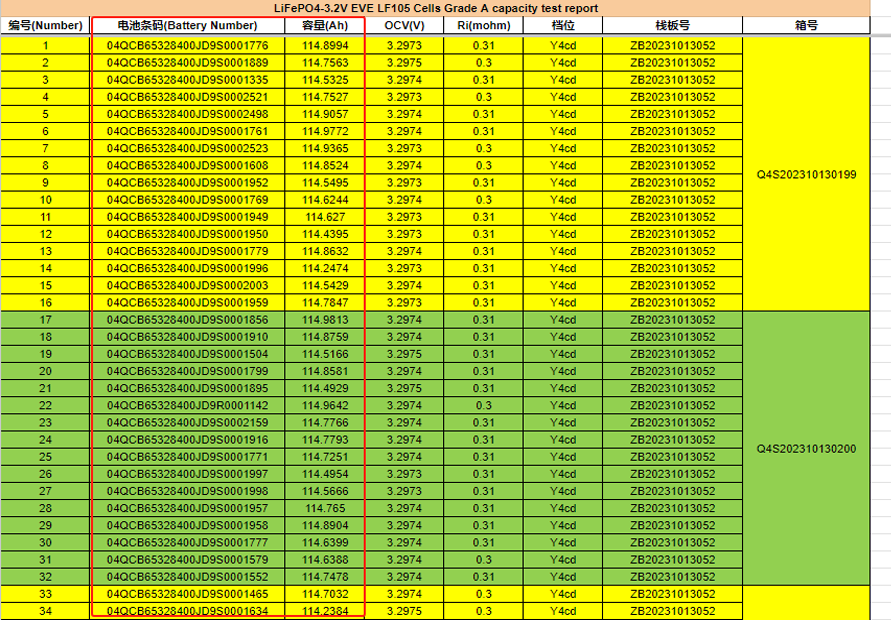Click the 容量(Ah) header cell
891x622 pixels.
pos(324,25)
